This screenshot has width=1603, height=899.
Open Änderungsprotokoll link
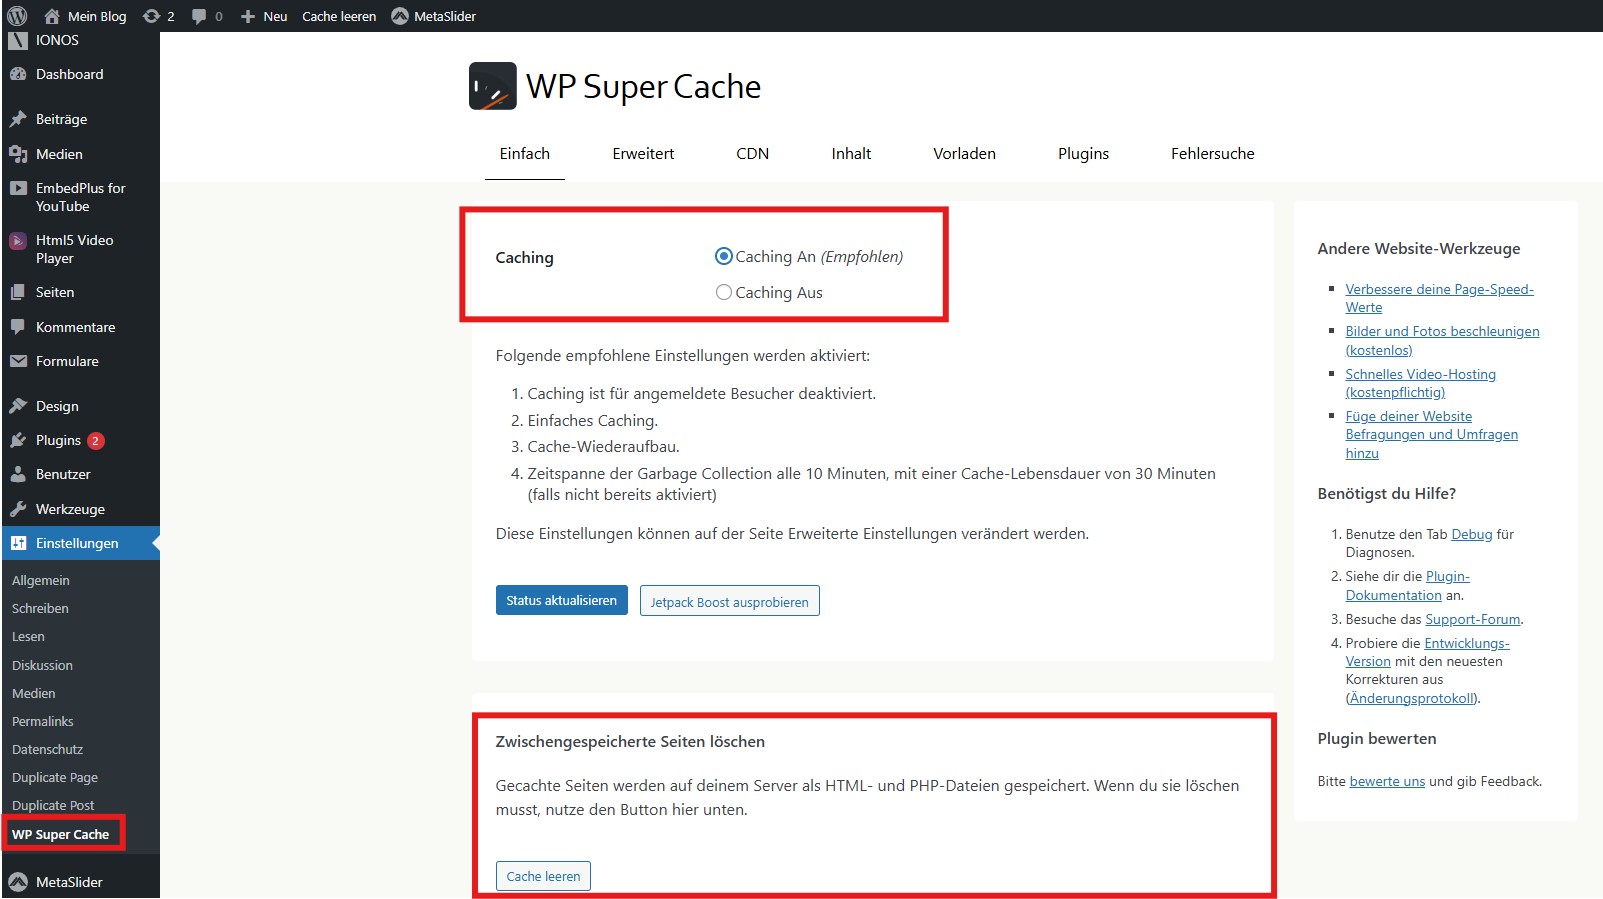(1412, 698)
